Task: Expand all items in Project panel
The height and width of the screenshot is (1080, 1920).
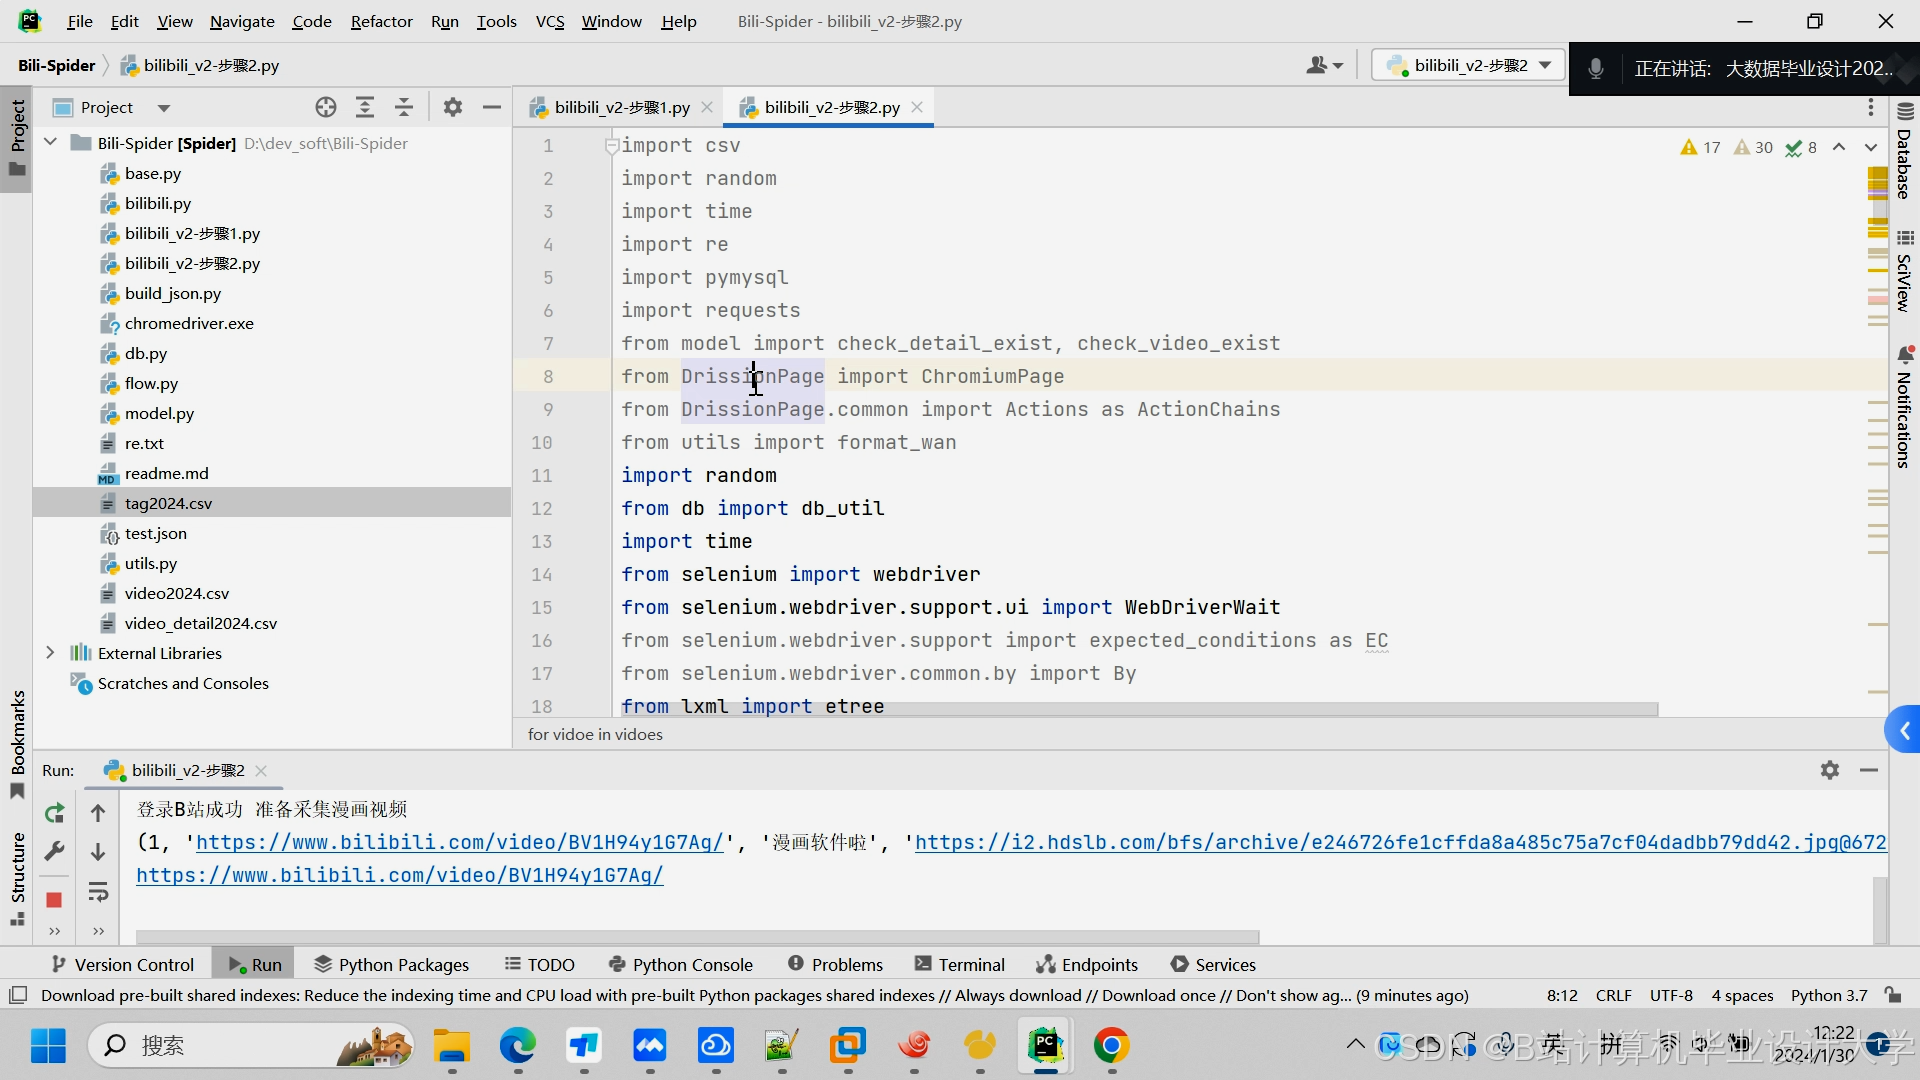Action: 365,107
